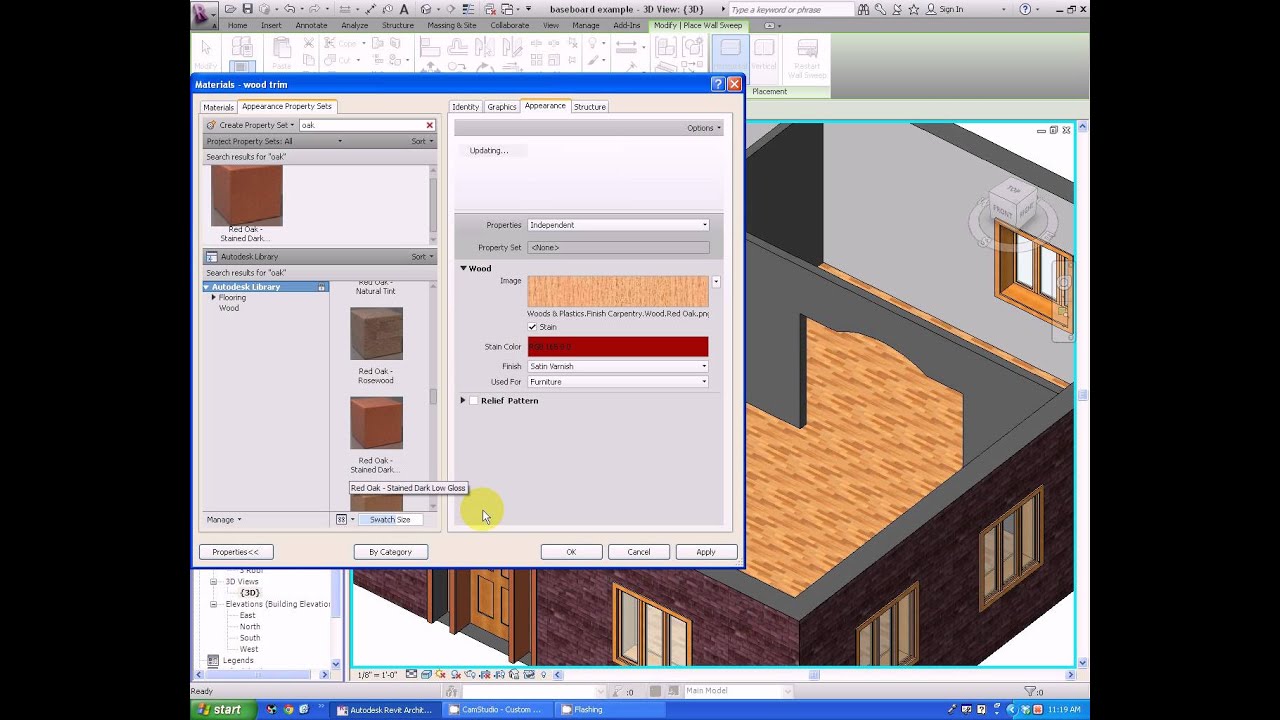
Task: Click the Restart Wall Sweep icon
Action: click(807, 48)
